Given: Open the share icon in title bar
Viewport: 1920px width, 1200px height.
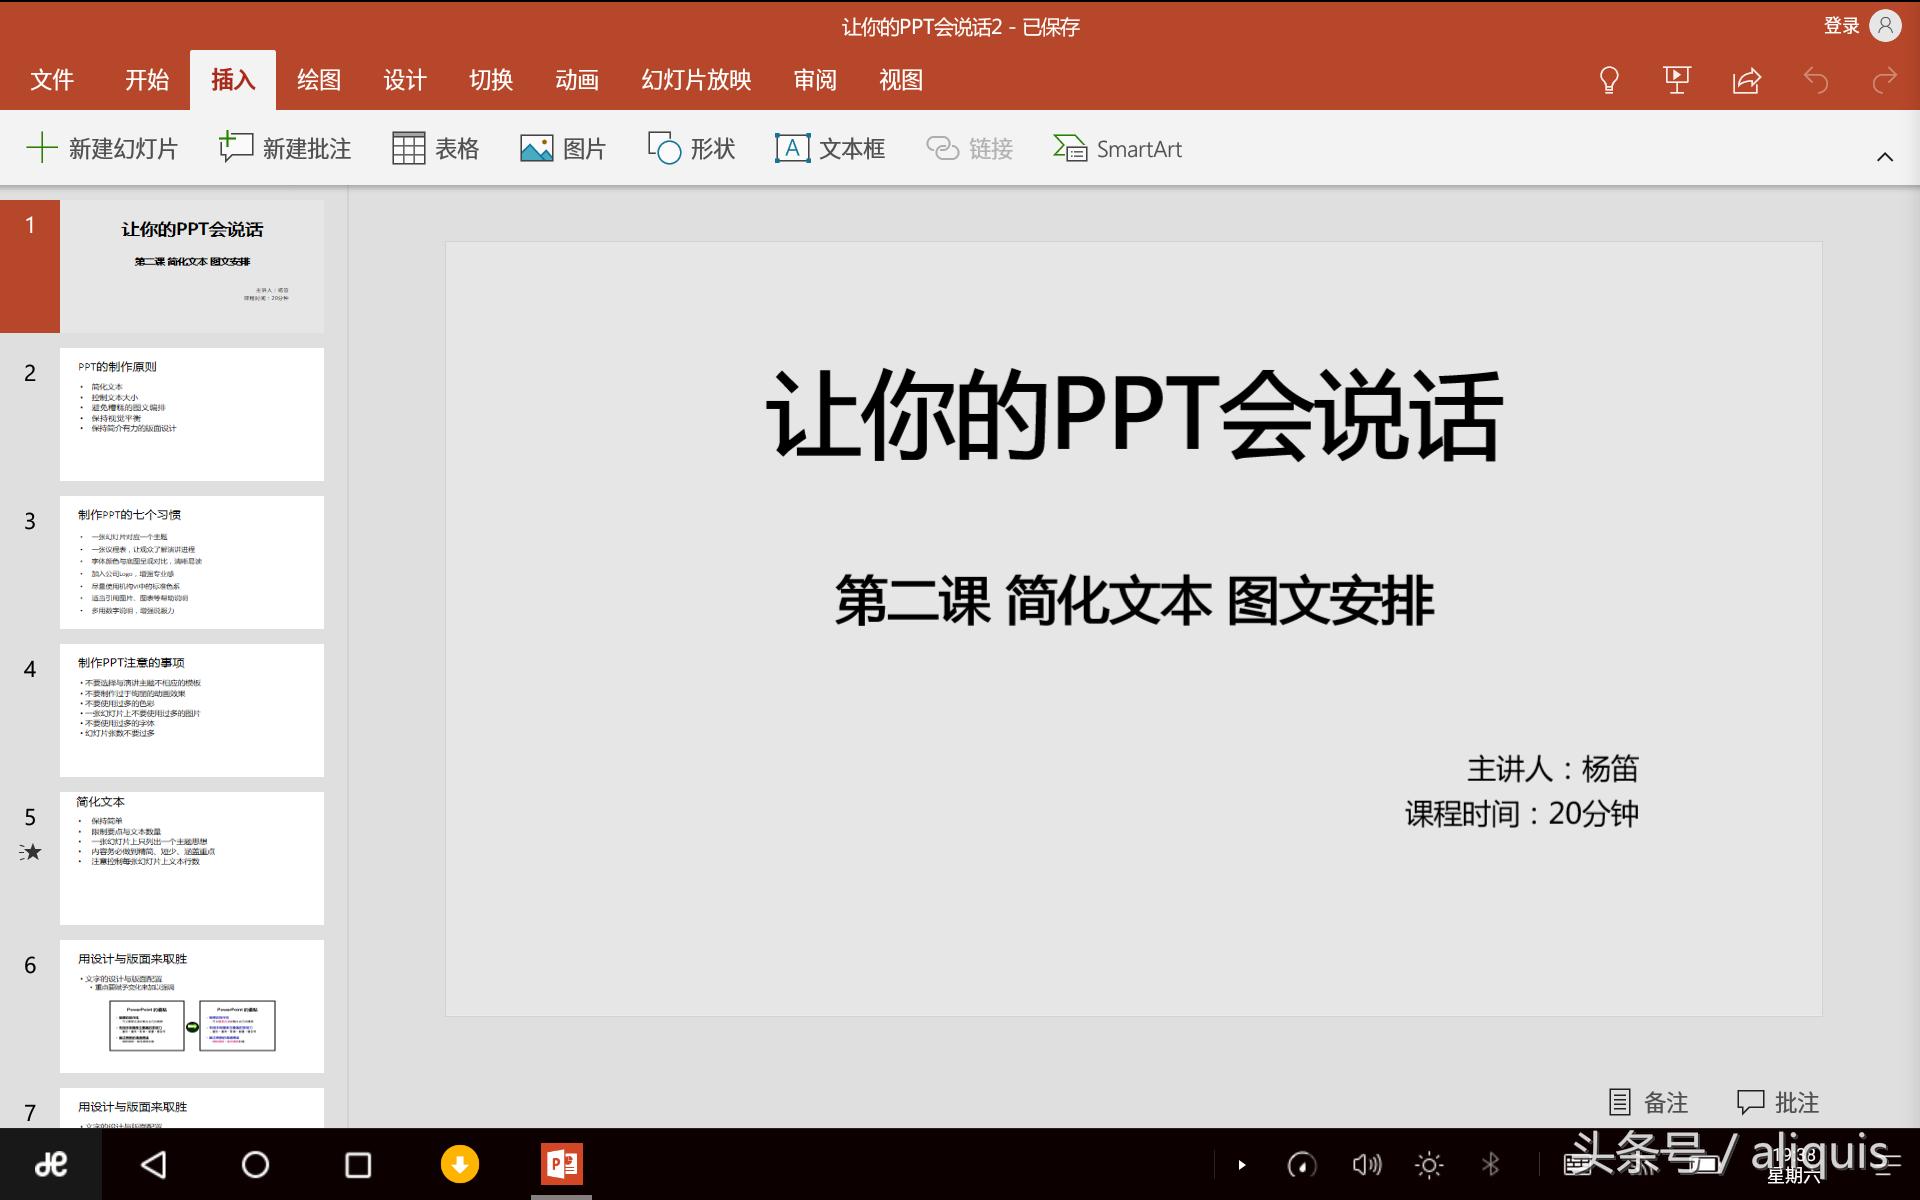Looking at the screenshot, I should click(x=1746, y=80).
